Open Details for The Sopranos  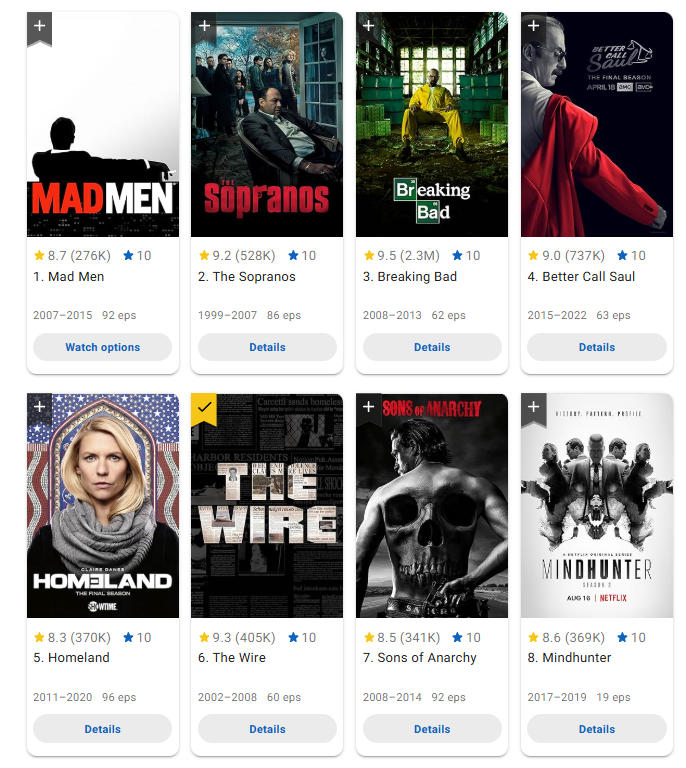267,347
